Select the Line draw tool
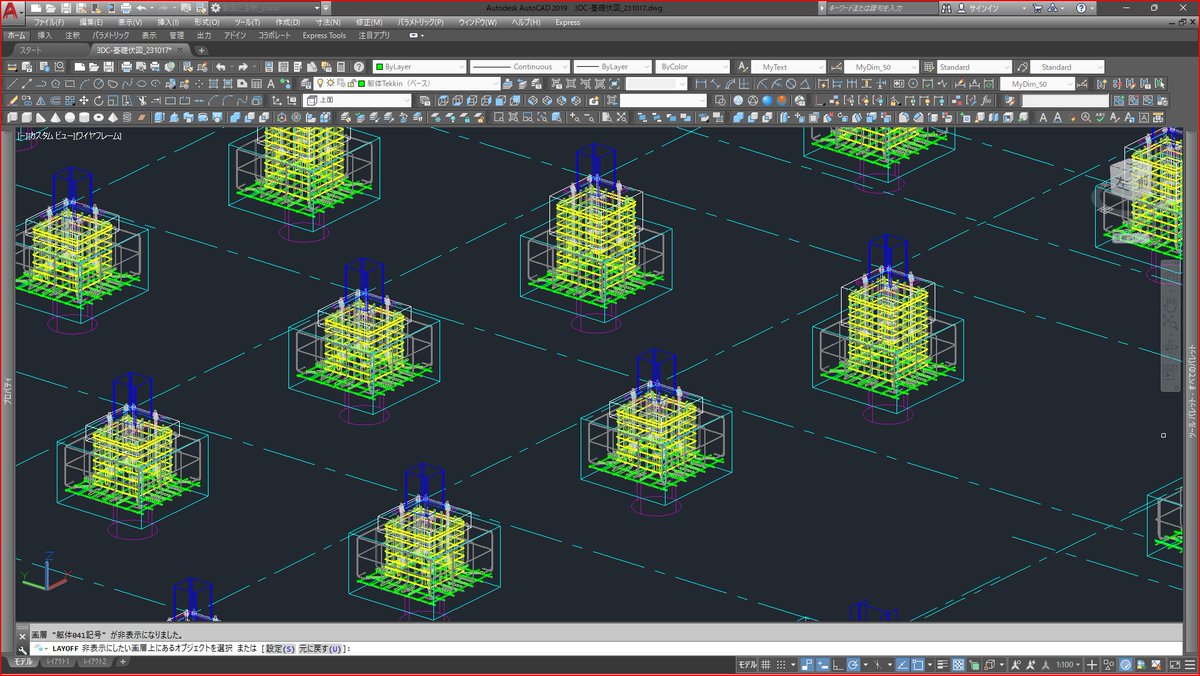Image resolution: width=1200 pixels, height=676 pixels. (12, 84)
